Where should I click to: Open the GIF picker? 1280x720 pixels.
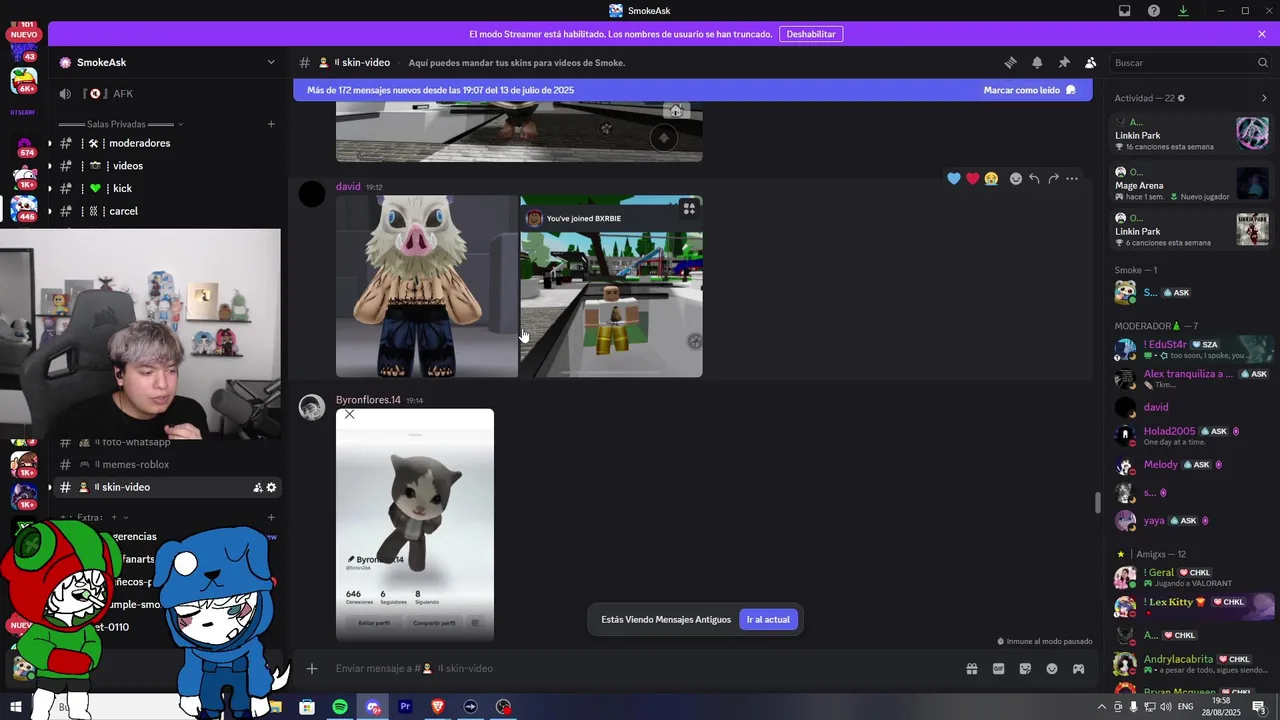[998, 668]
